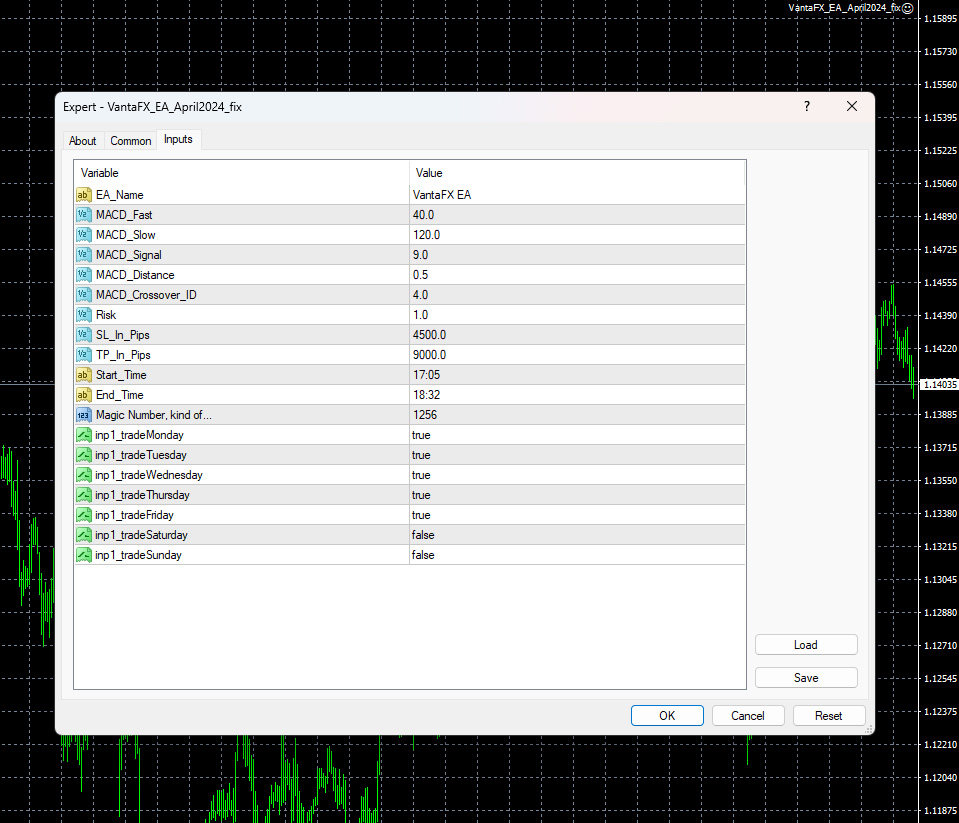Select the icon beside the Risk variable
The width and height of the screenshot is (959, 823).
84,315
